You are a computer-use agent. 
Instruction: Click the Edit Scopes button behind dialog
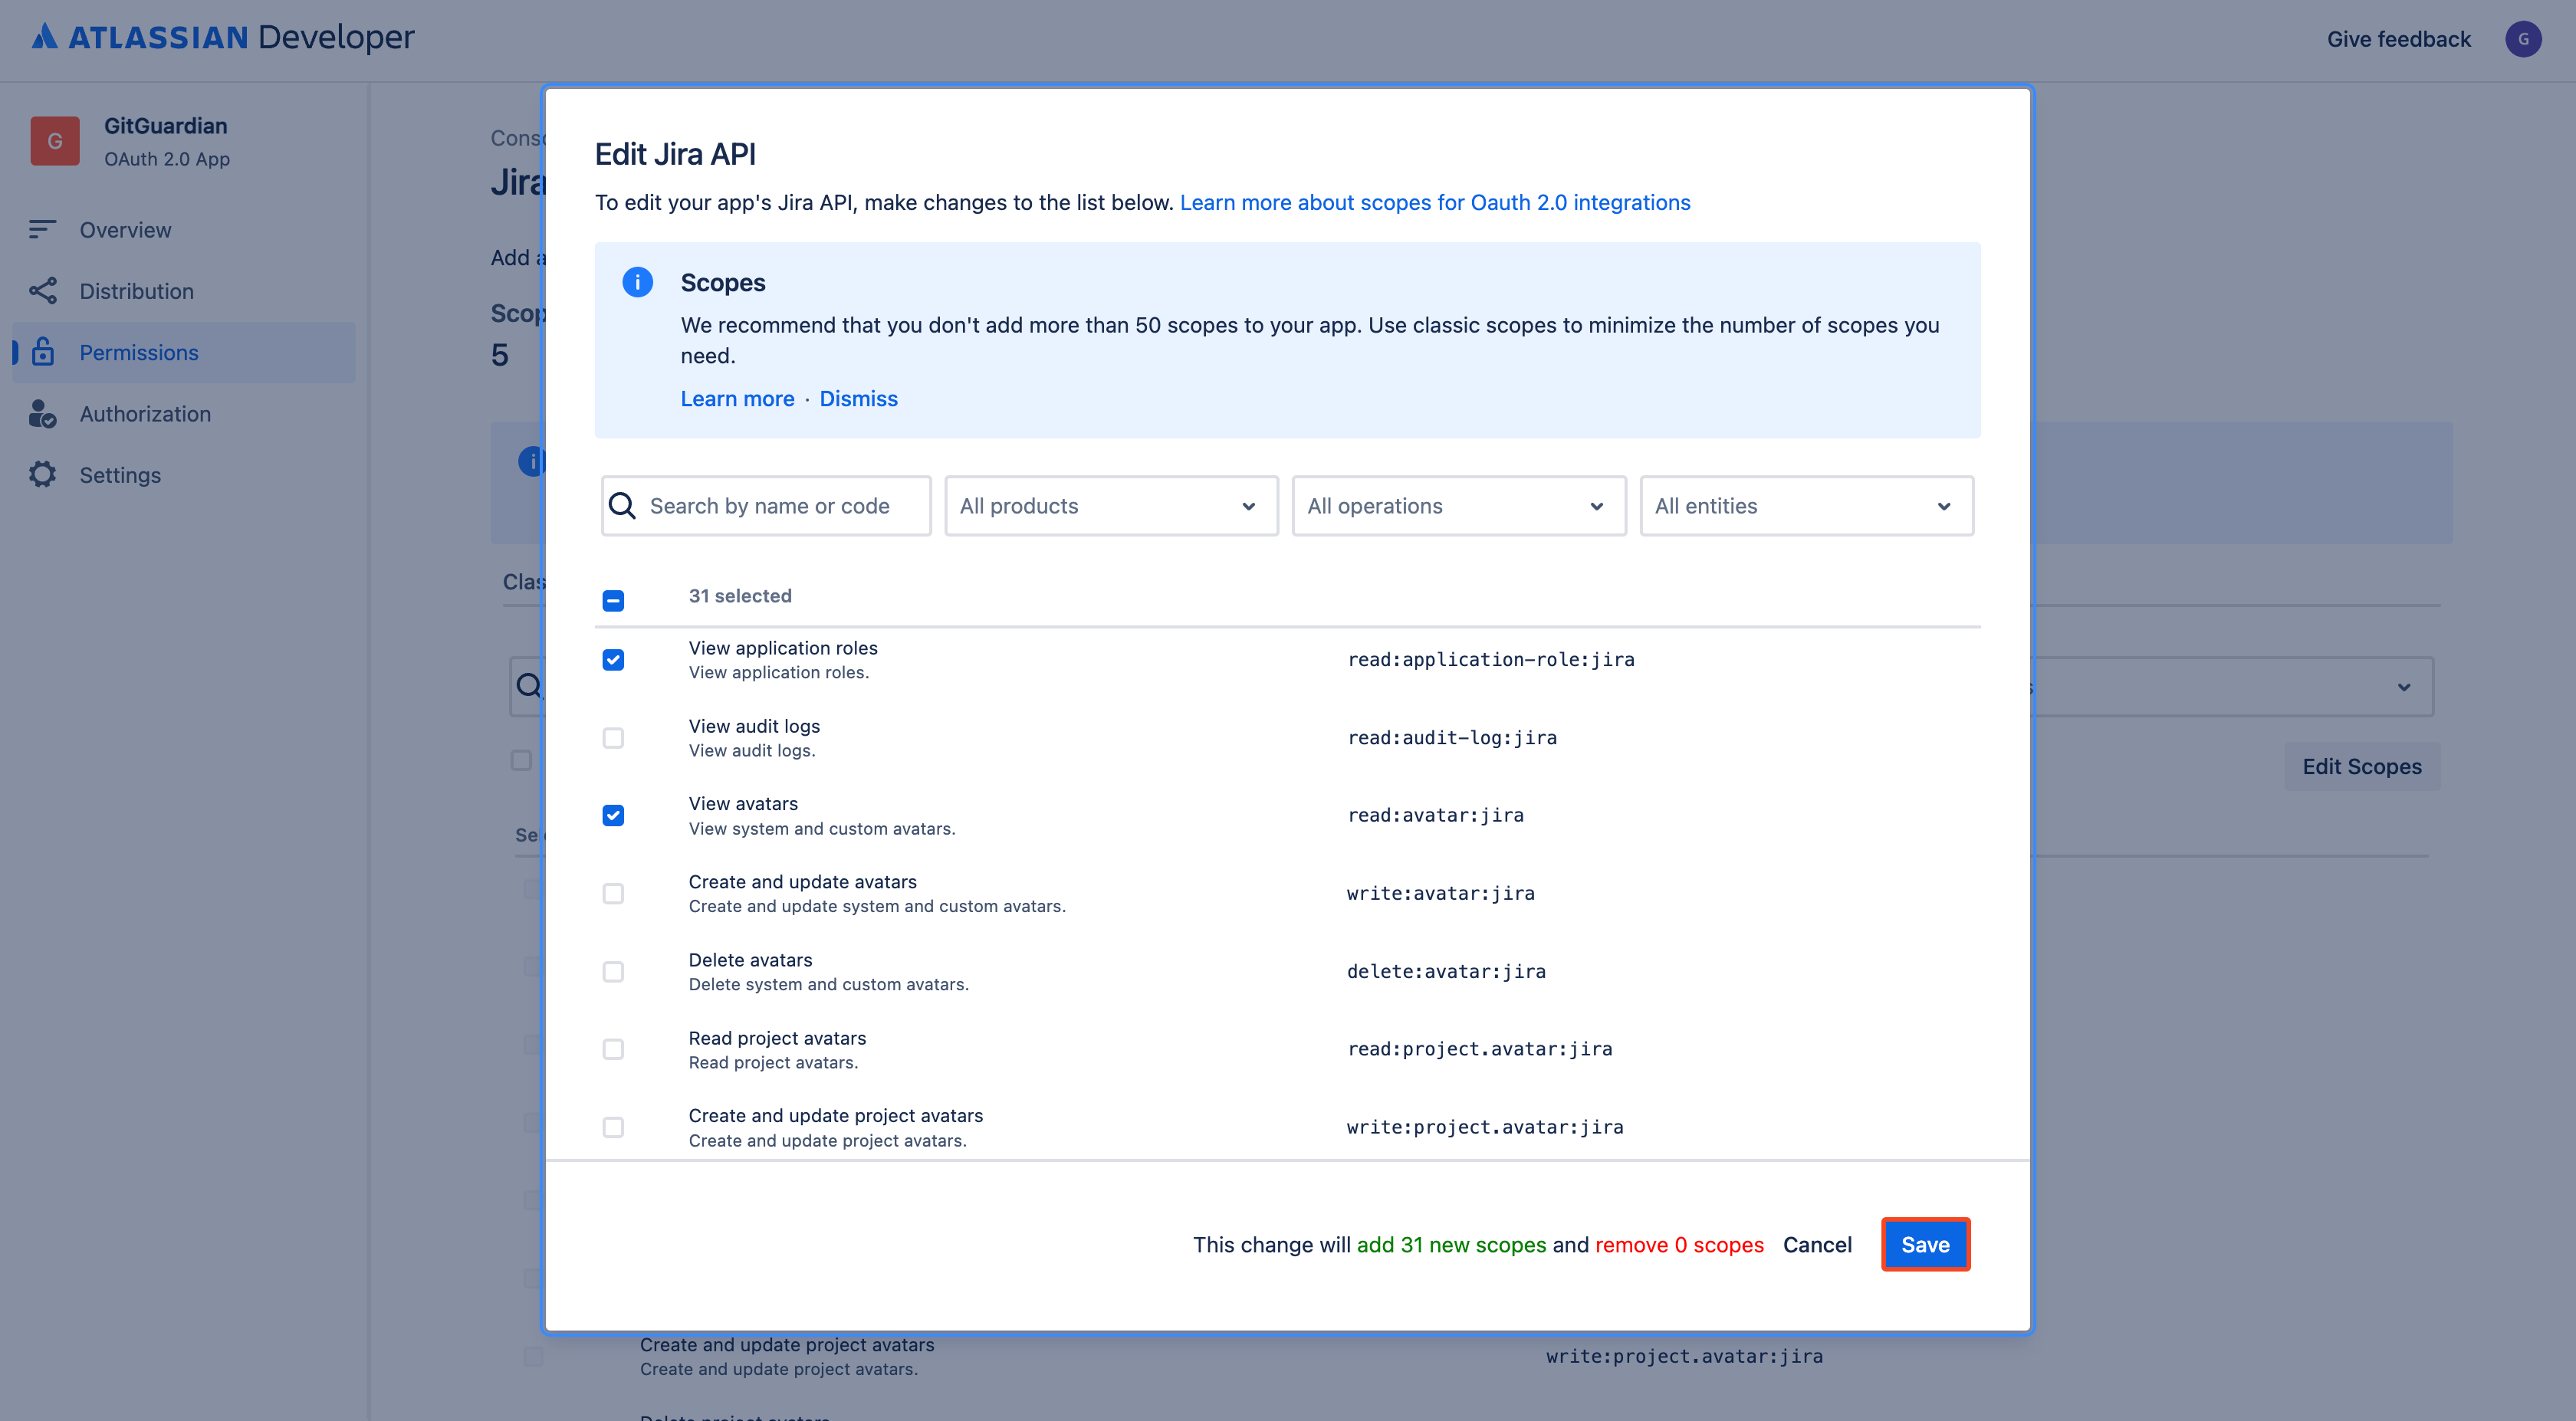(x=2362, y=767)
